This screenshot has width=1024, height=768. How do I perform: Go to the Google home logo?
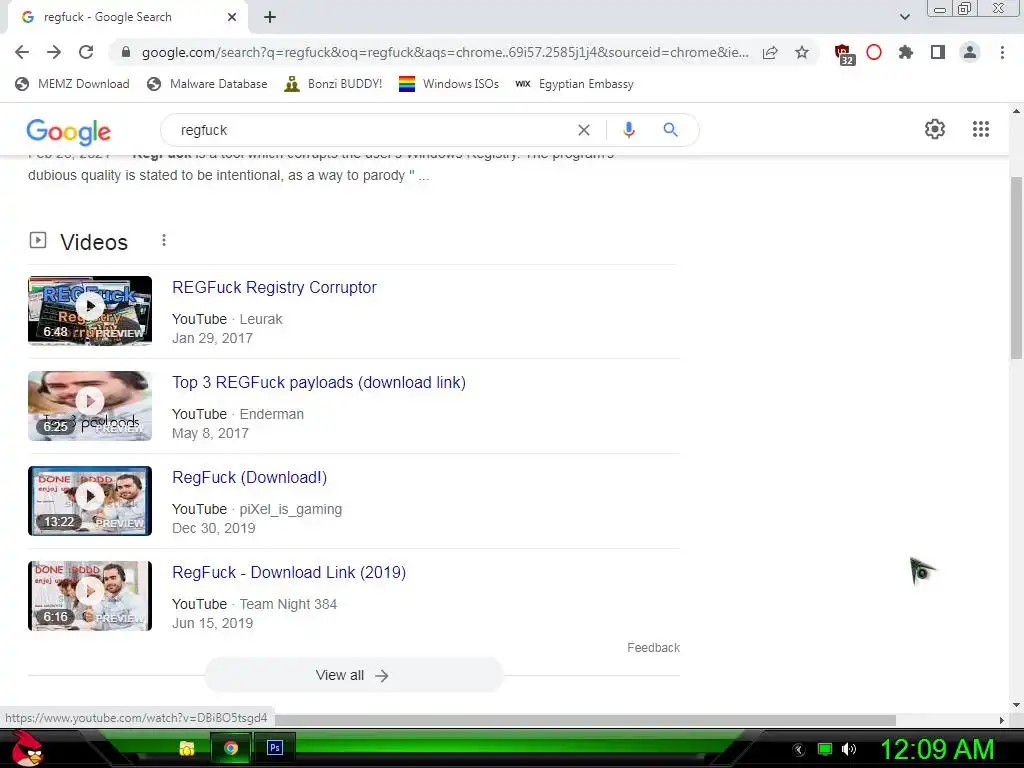[x=69, y=131]
